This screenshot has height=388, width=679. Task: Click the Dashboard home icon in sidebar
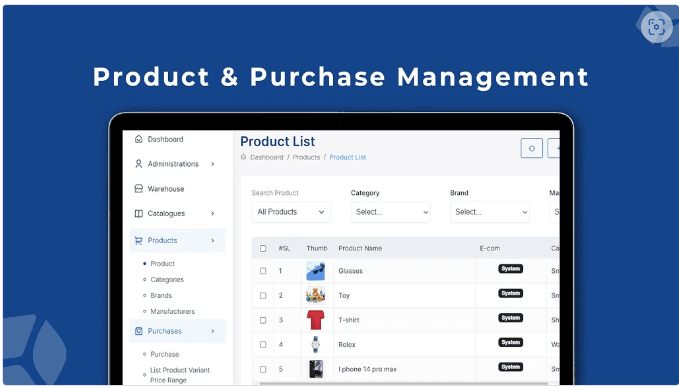(x=139, y=139)
